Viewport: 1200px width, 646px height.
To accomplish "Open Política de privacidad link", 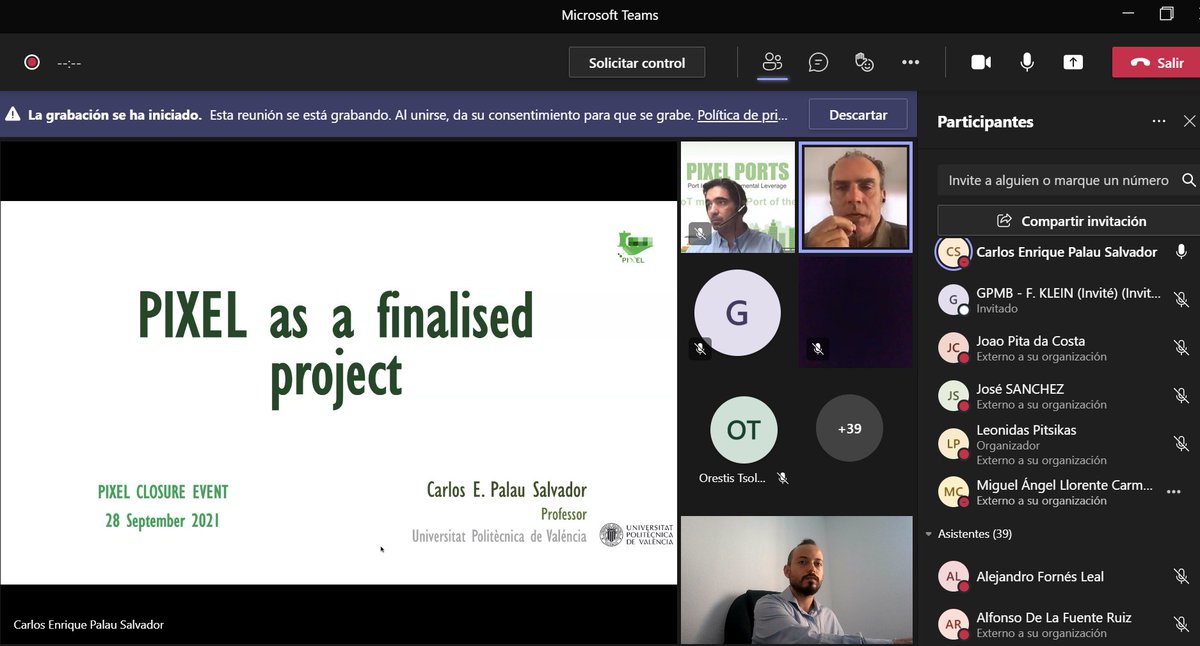I will click(x=742, y=115).
